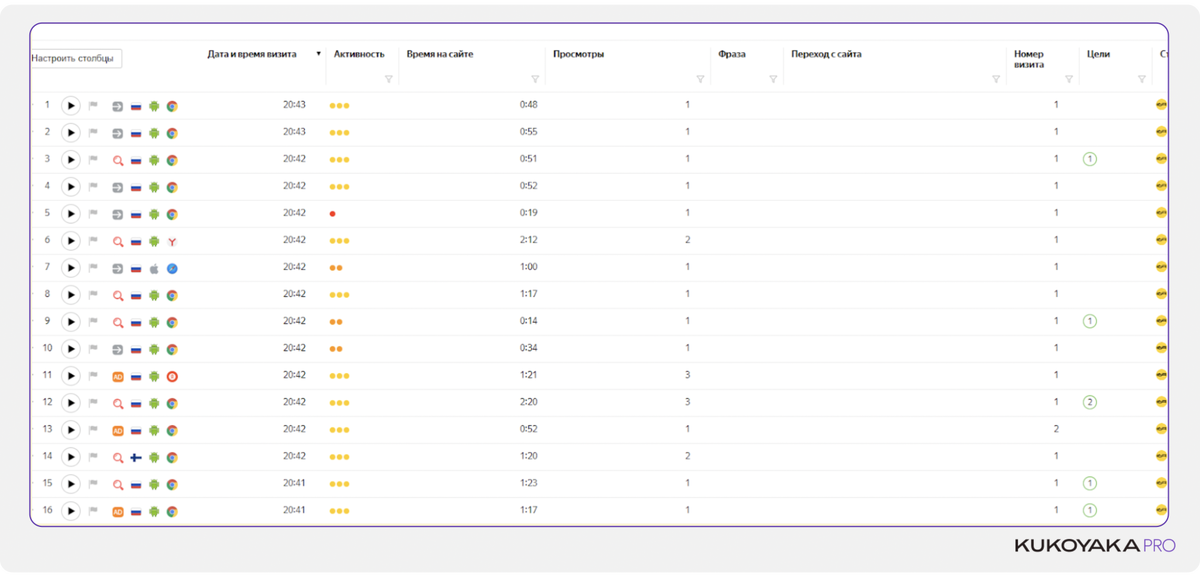1200x577 pixels.
Task: Open the Время на сайте column filter
Action: point(535,79)
